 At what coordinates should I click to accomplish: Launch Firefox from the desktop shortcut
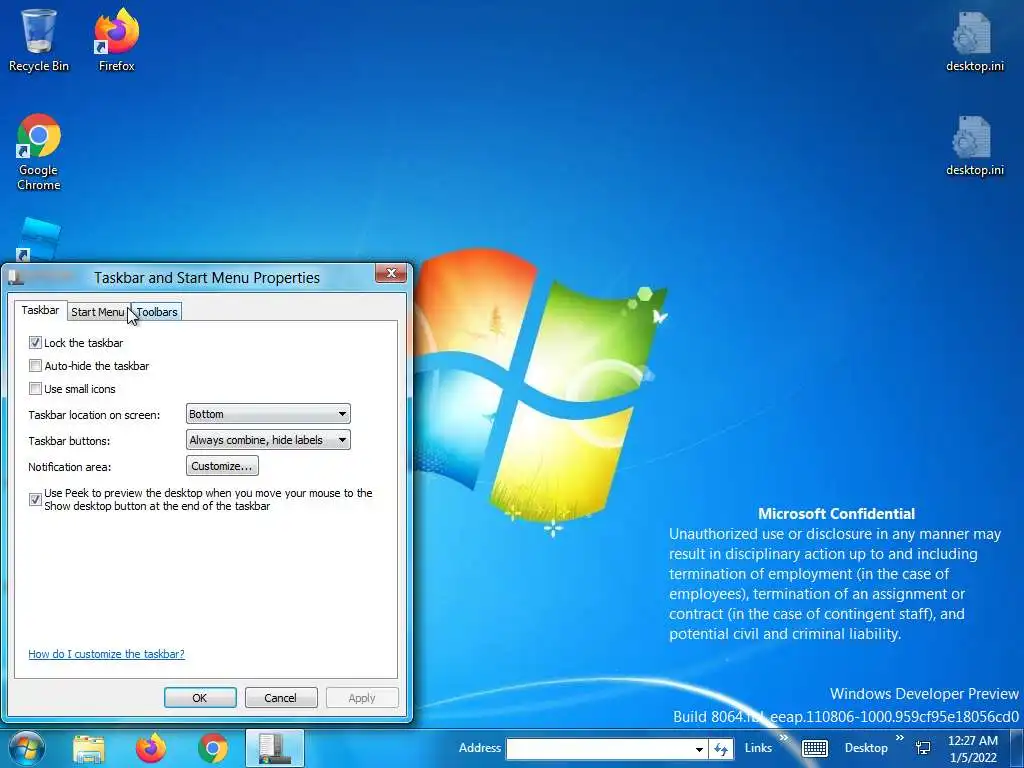[x=116, y=39]
